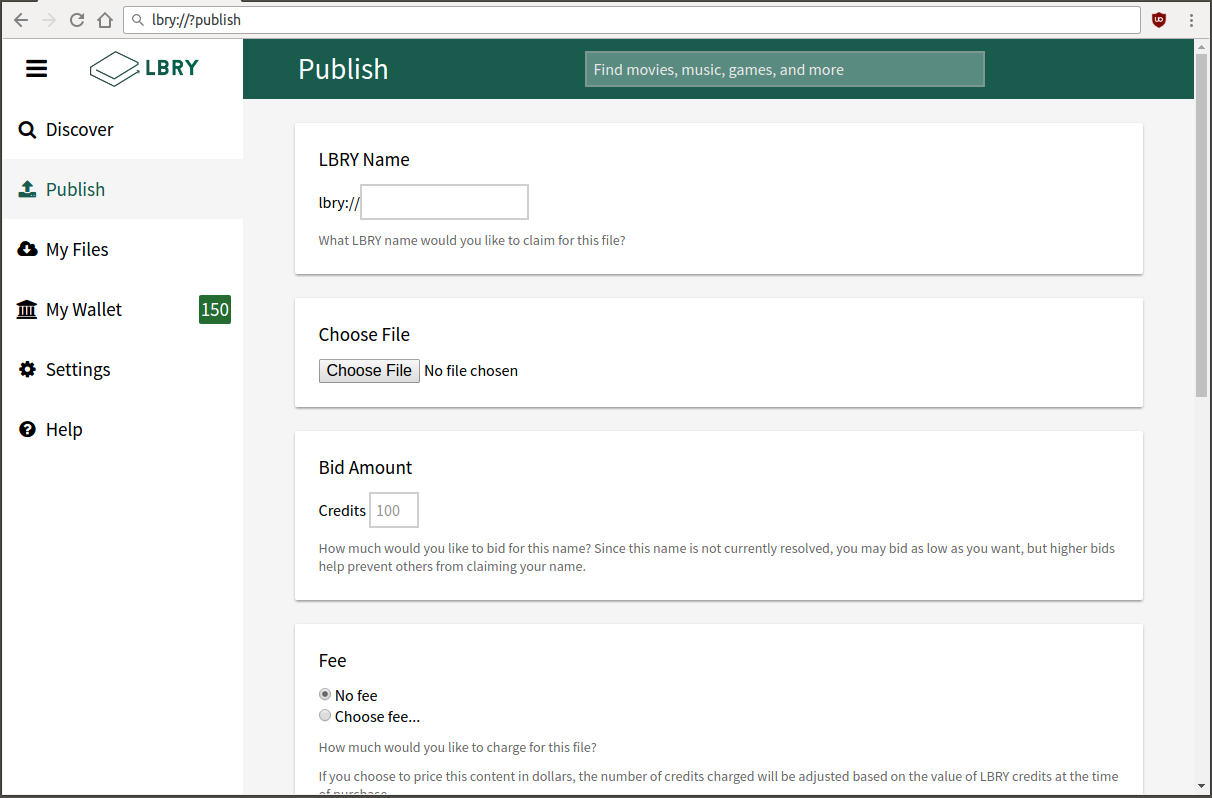Open the My Wallet page
This screenshot has width=1212, height=798.
click(84, 310)
